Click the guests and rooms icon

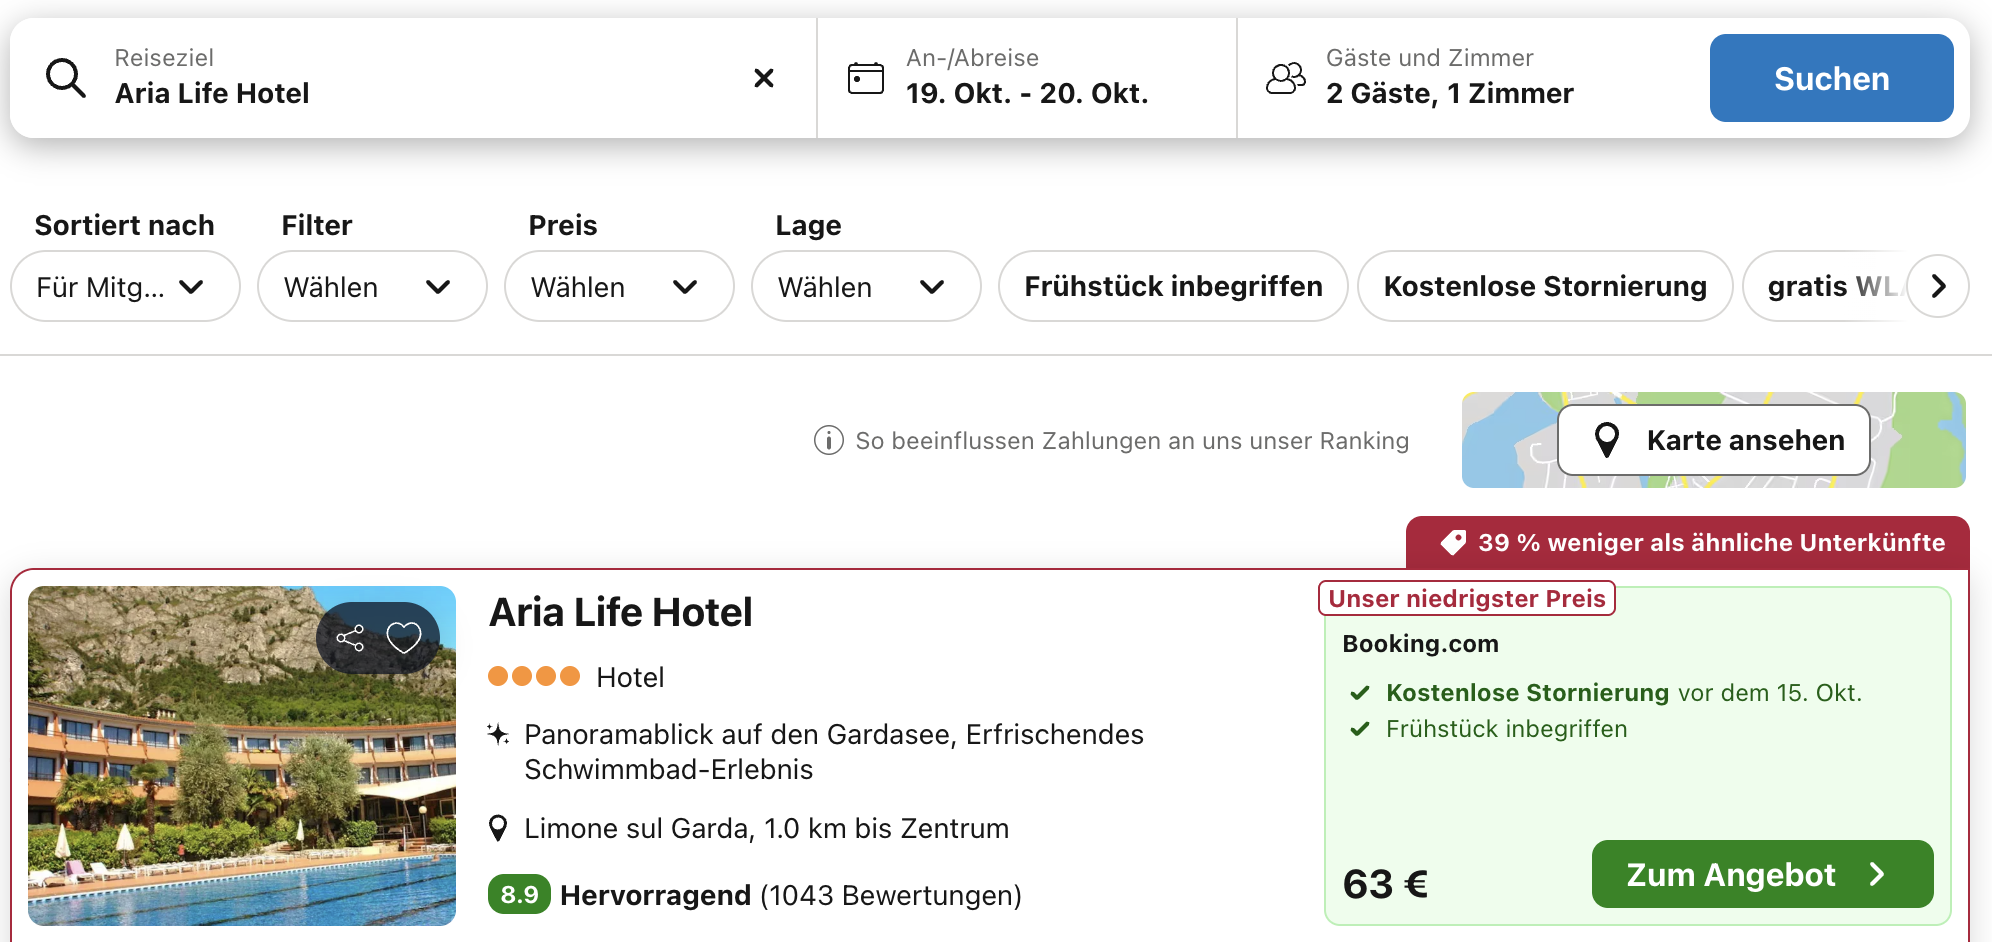pos(1286,78)
